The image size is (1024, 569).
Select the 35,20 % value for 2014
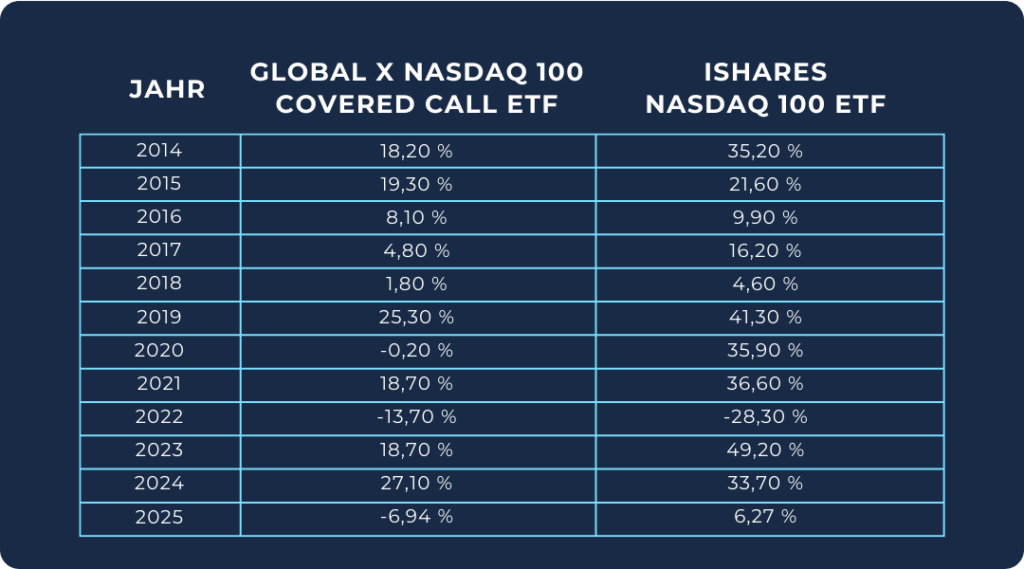pos(768,151)
